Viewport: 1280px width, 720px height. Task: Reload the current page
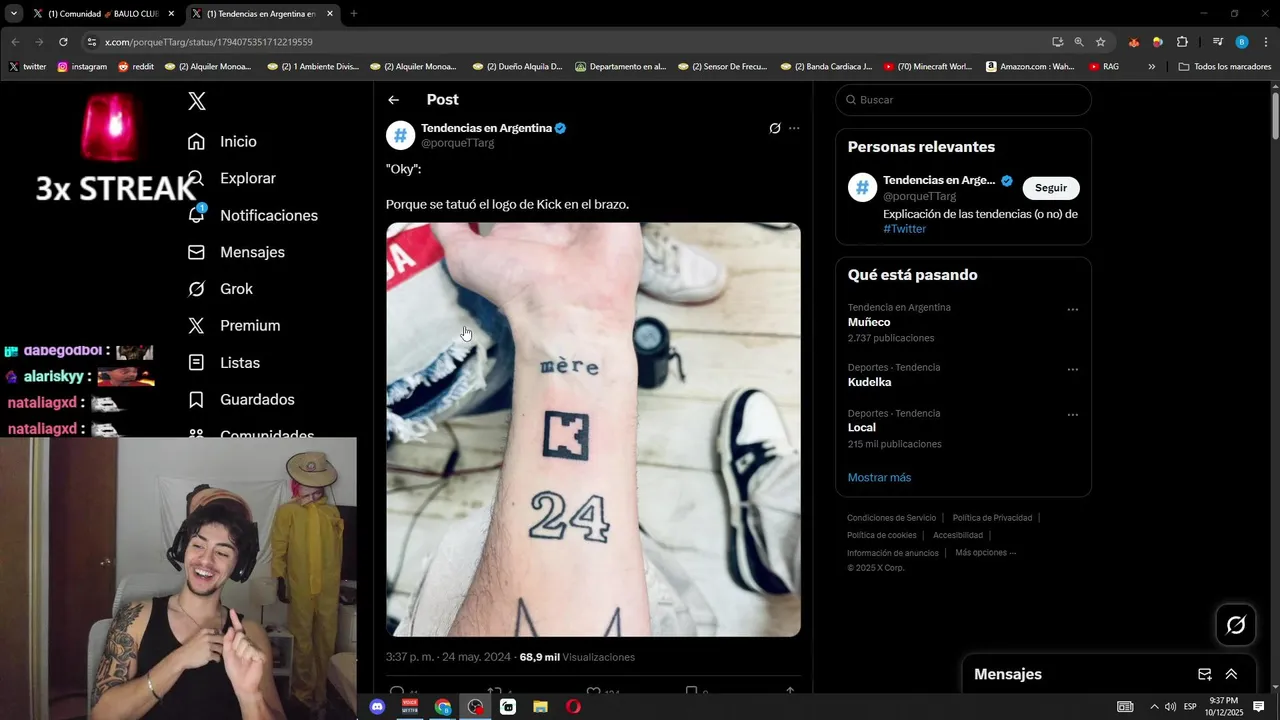click(63, 42)
